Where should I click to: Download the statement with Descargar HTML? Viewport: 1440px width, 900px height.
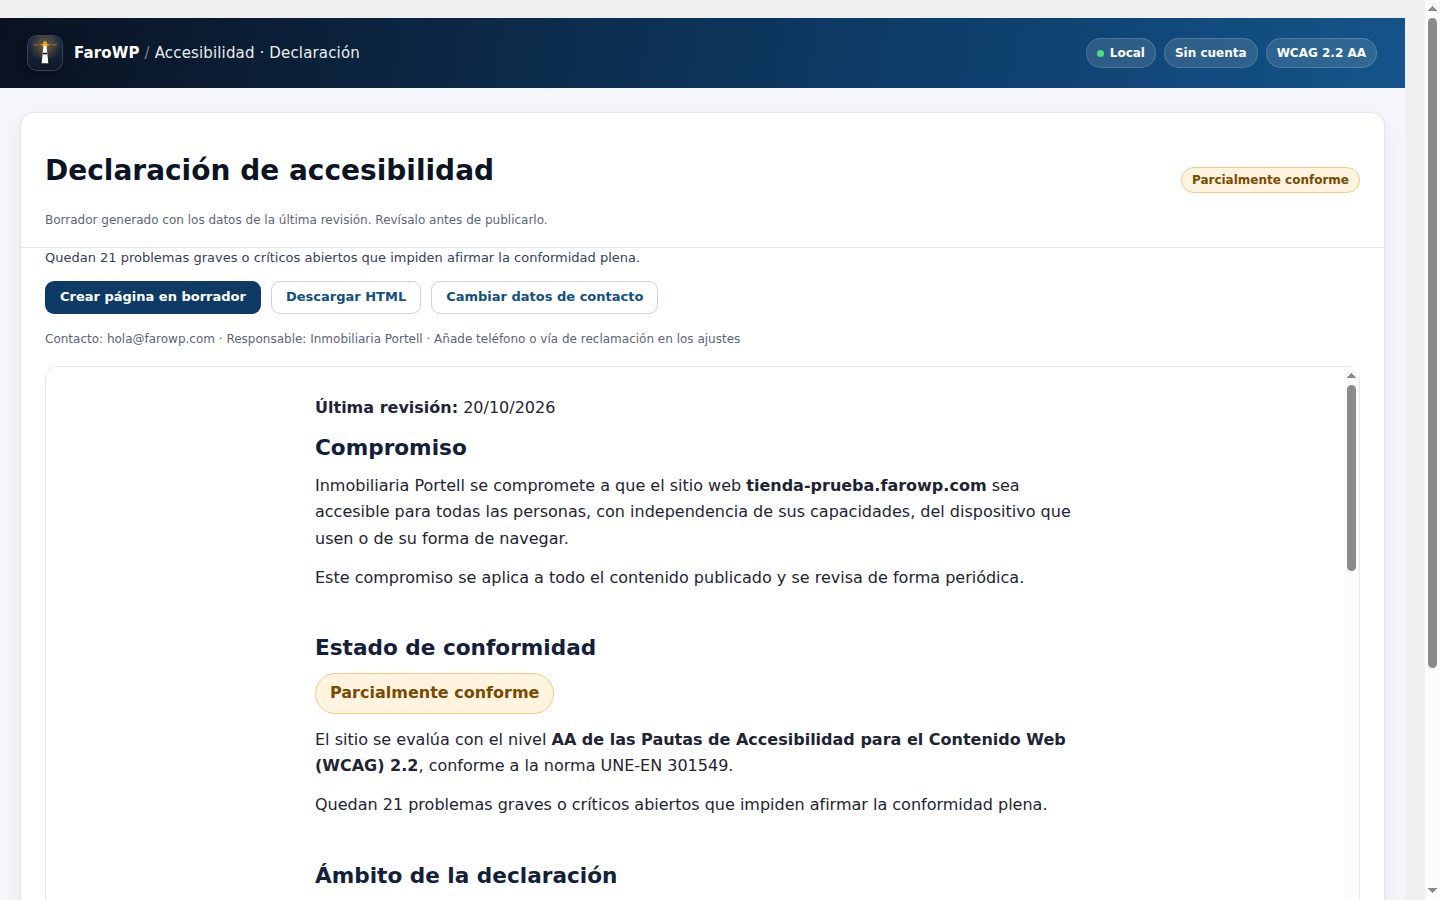(346, 297)
